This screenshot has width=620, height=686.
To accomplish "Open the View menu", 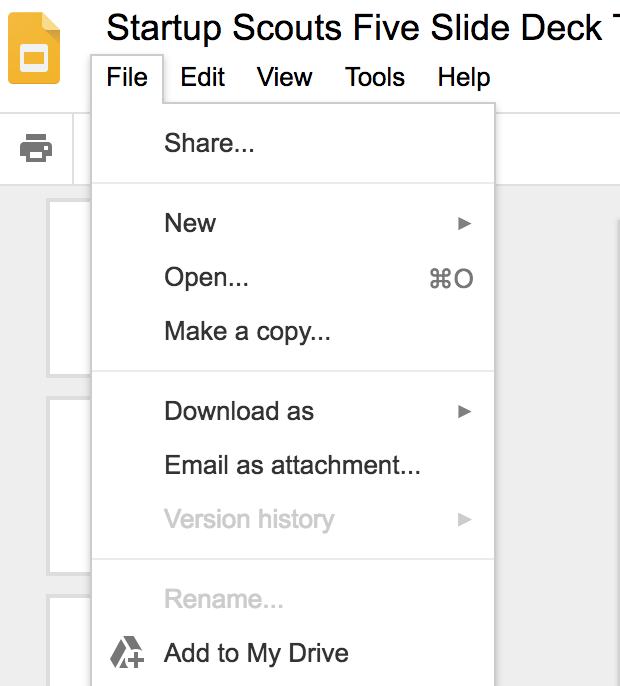I will [284, 78].
